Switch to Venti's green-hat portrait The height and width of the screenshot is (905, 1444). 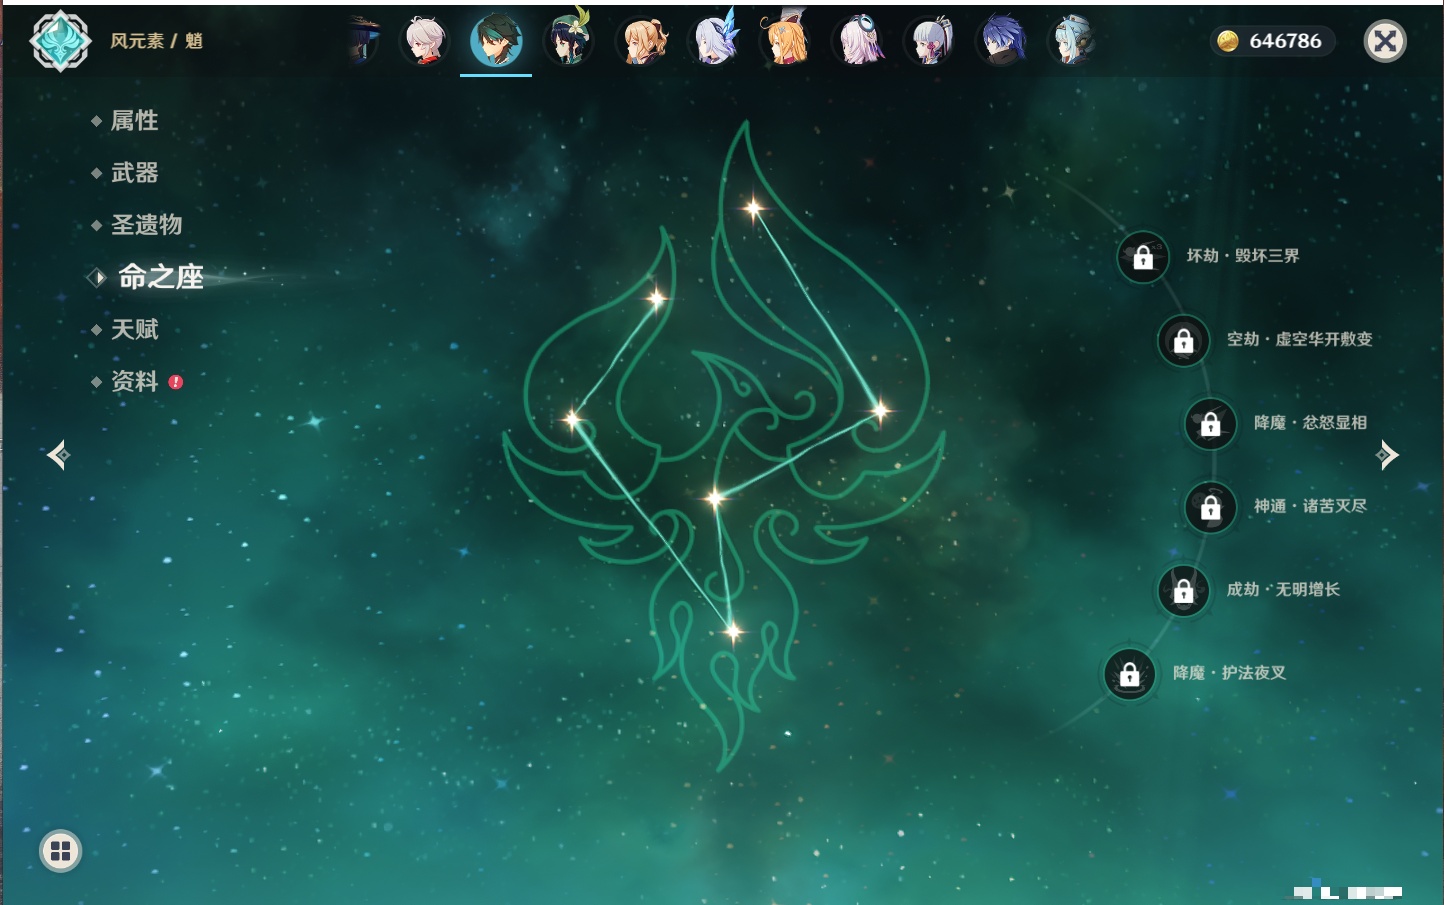(568, 42)
